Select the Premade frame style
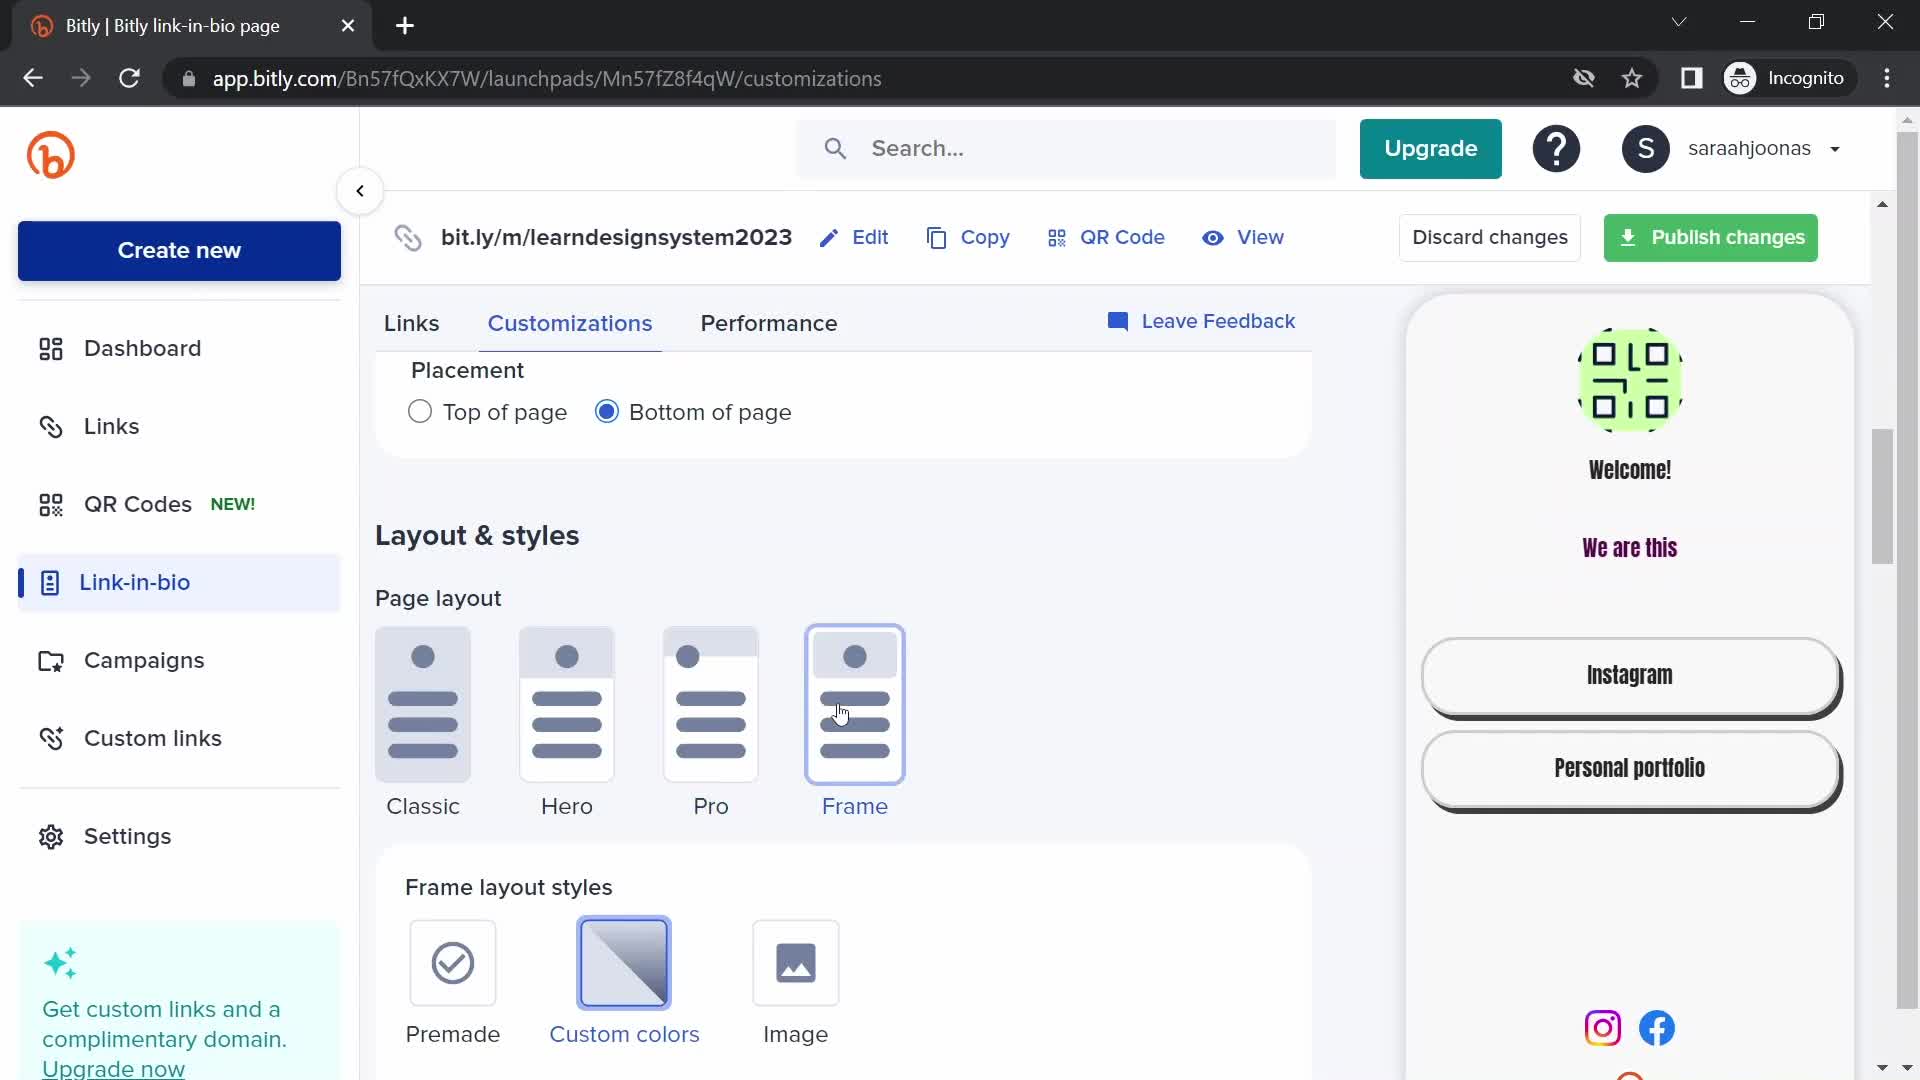This screenshot has width=1920, height=1080. pos(453,963)
